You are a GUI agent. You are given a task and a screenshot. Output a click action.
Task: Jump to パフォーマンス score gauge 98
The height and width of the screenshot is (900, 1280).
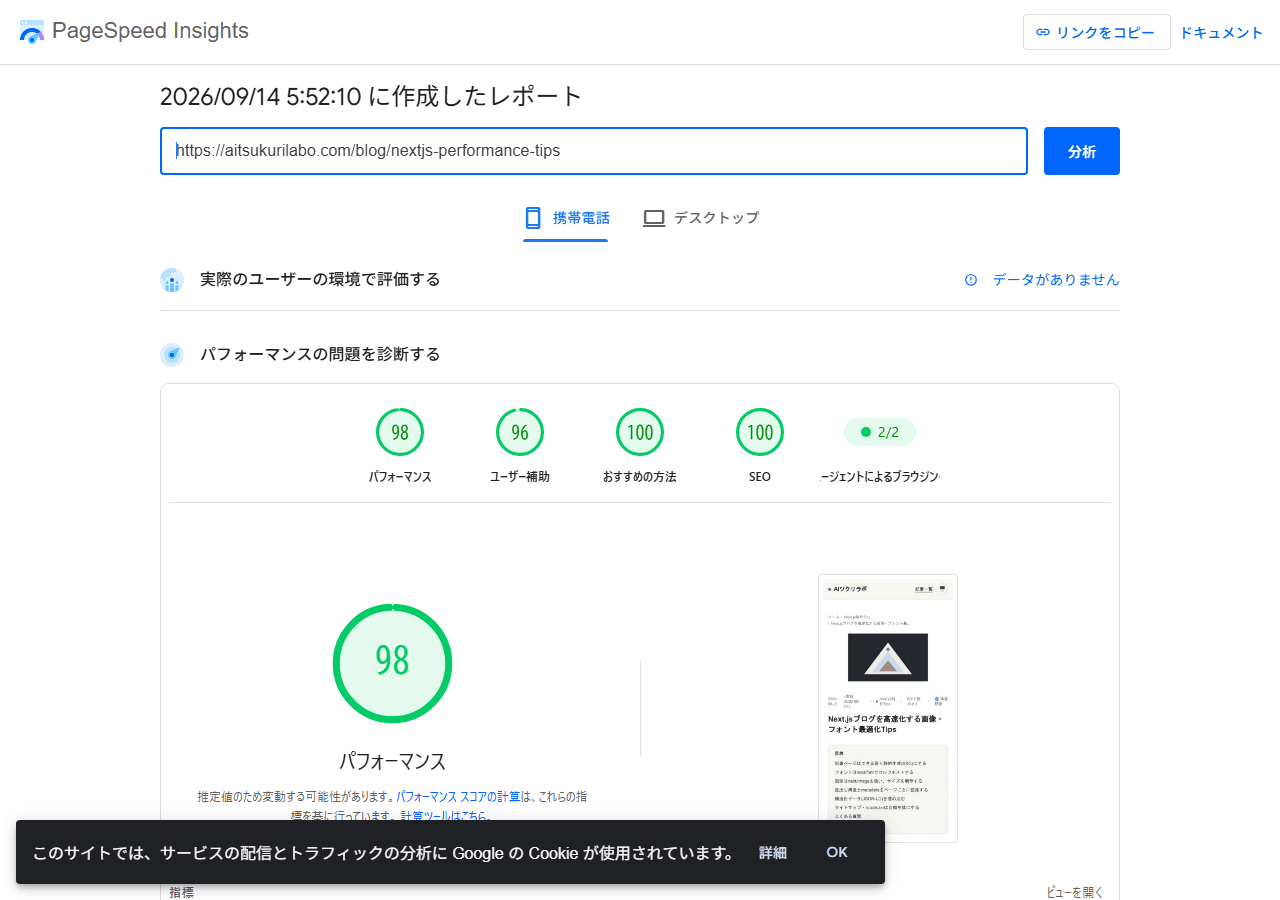point(400,432)
